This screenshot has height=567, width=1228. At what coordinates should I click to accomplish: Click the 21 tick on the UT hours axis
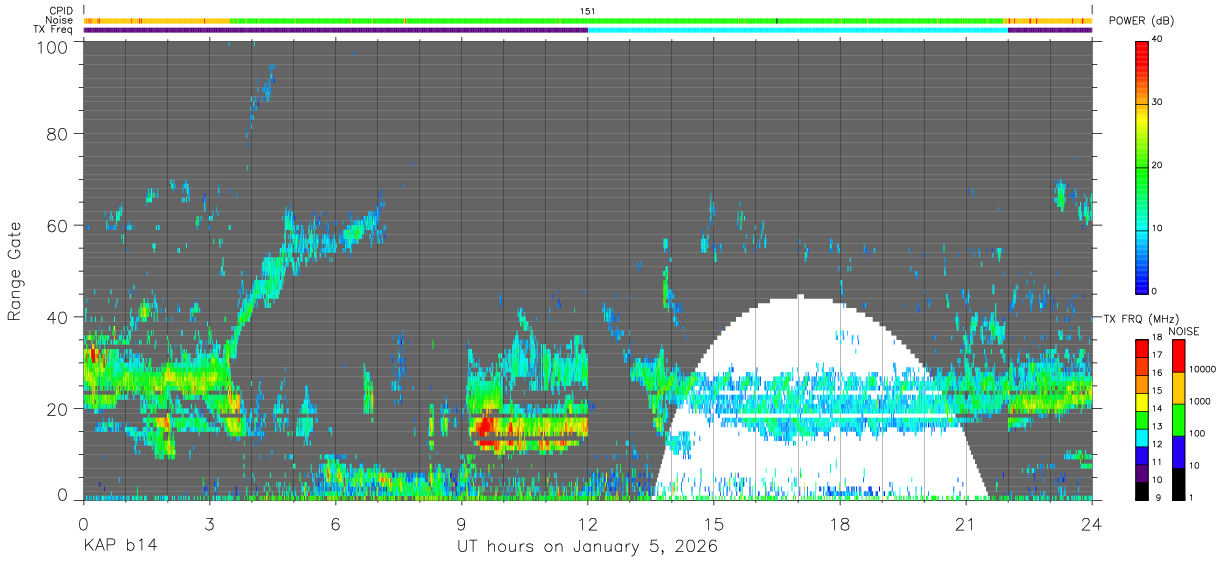click(966, 523)
